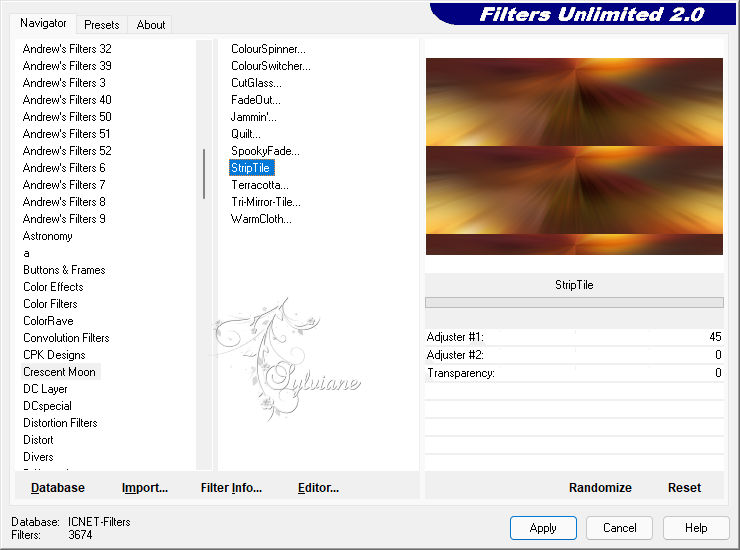Select Andrew's Filters 32 category
This screenshot has height=550, width=740.
tap(67, 49)
